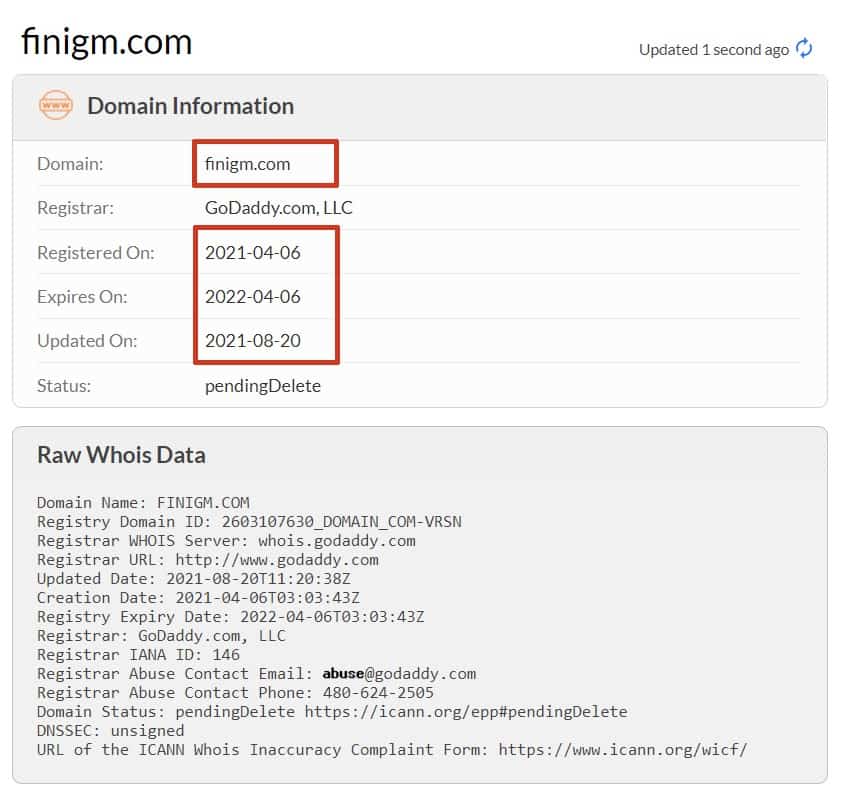Viewport: 842px width, 799px height.
Task: Click the 'DNSSEC: unsigned' line
Action: (110, 731)
